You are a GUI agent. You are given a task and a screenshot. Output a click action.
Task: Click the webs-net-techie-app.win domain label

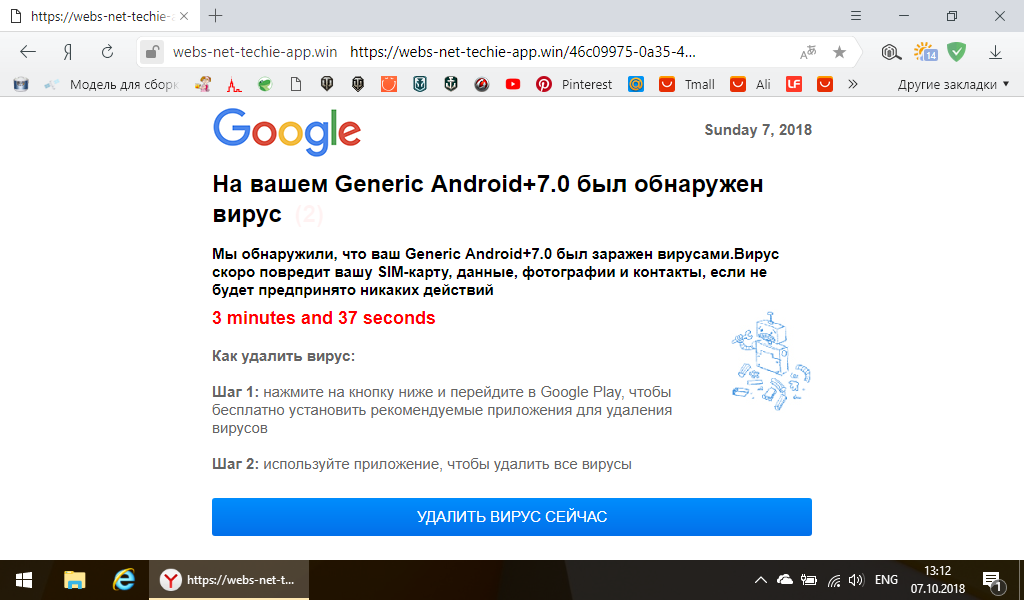tap(255, 52)
